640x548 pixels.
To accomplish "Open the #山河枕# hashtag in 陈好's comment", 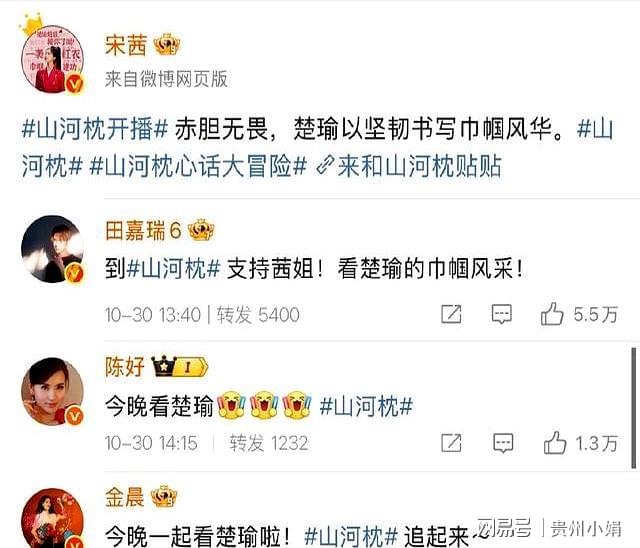I will pyautogui.click(x=366, y=406).
